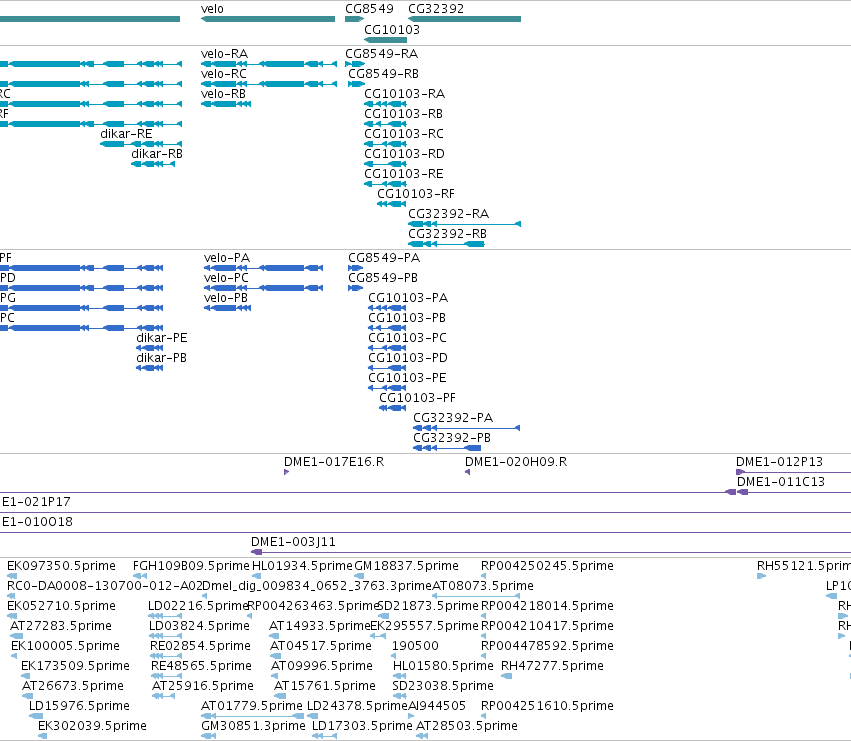Click EST FGH109B09.5prime label
This screenshot has width=851, height=741.
pos(191,566)
